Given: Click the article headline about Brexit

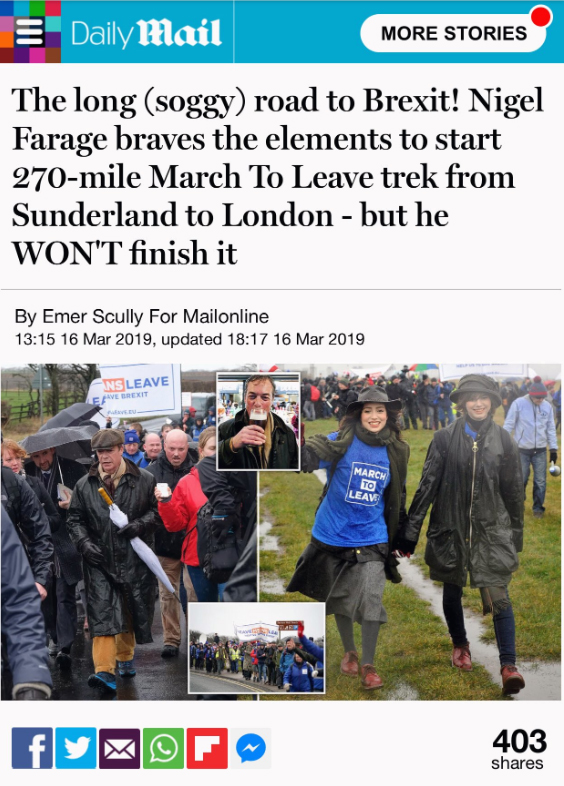Looking at the screenshot, I should tap(277, 176).
